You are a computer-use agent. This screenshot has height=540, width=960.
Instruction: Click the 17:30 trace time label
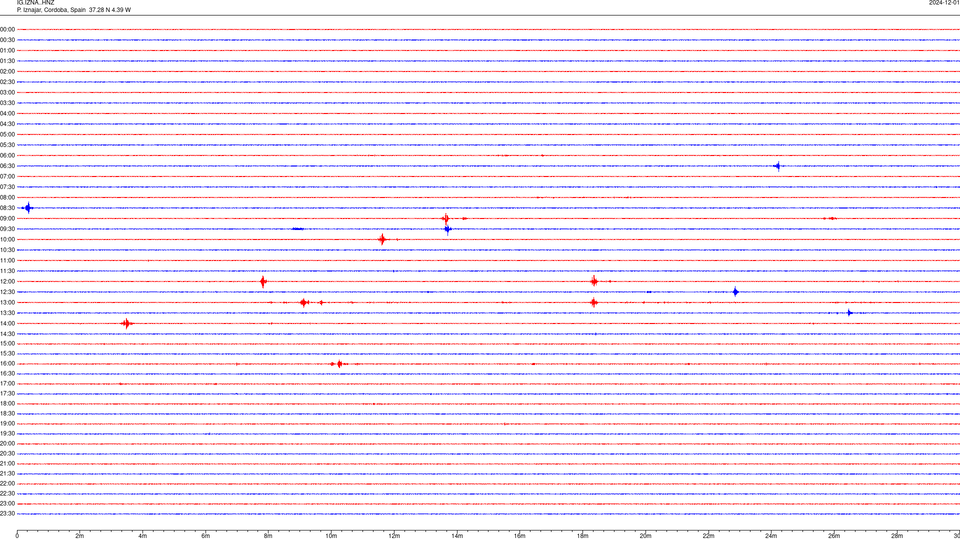pos(7,394)
